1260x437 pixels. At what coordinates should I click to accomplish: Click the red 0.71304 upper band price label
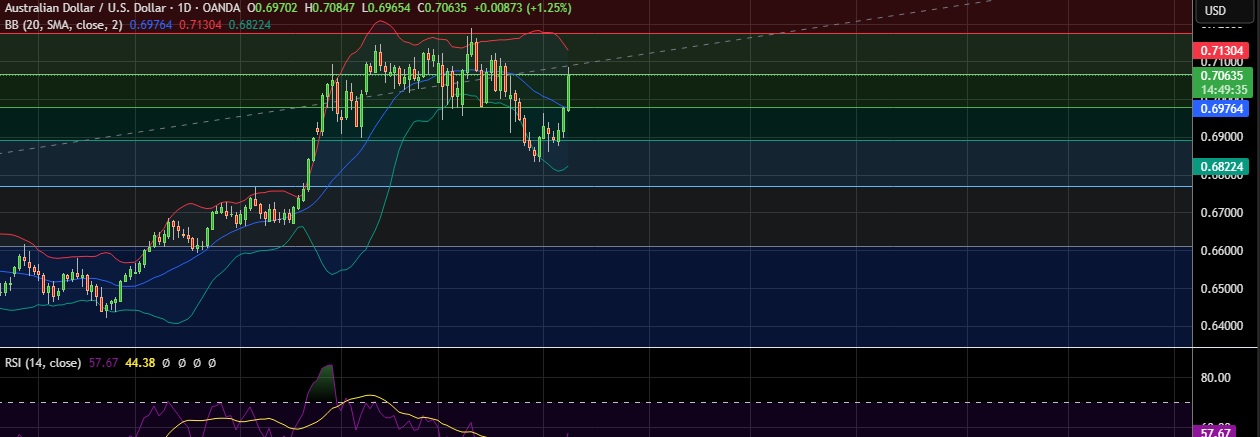click(1219, 50)
